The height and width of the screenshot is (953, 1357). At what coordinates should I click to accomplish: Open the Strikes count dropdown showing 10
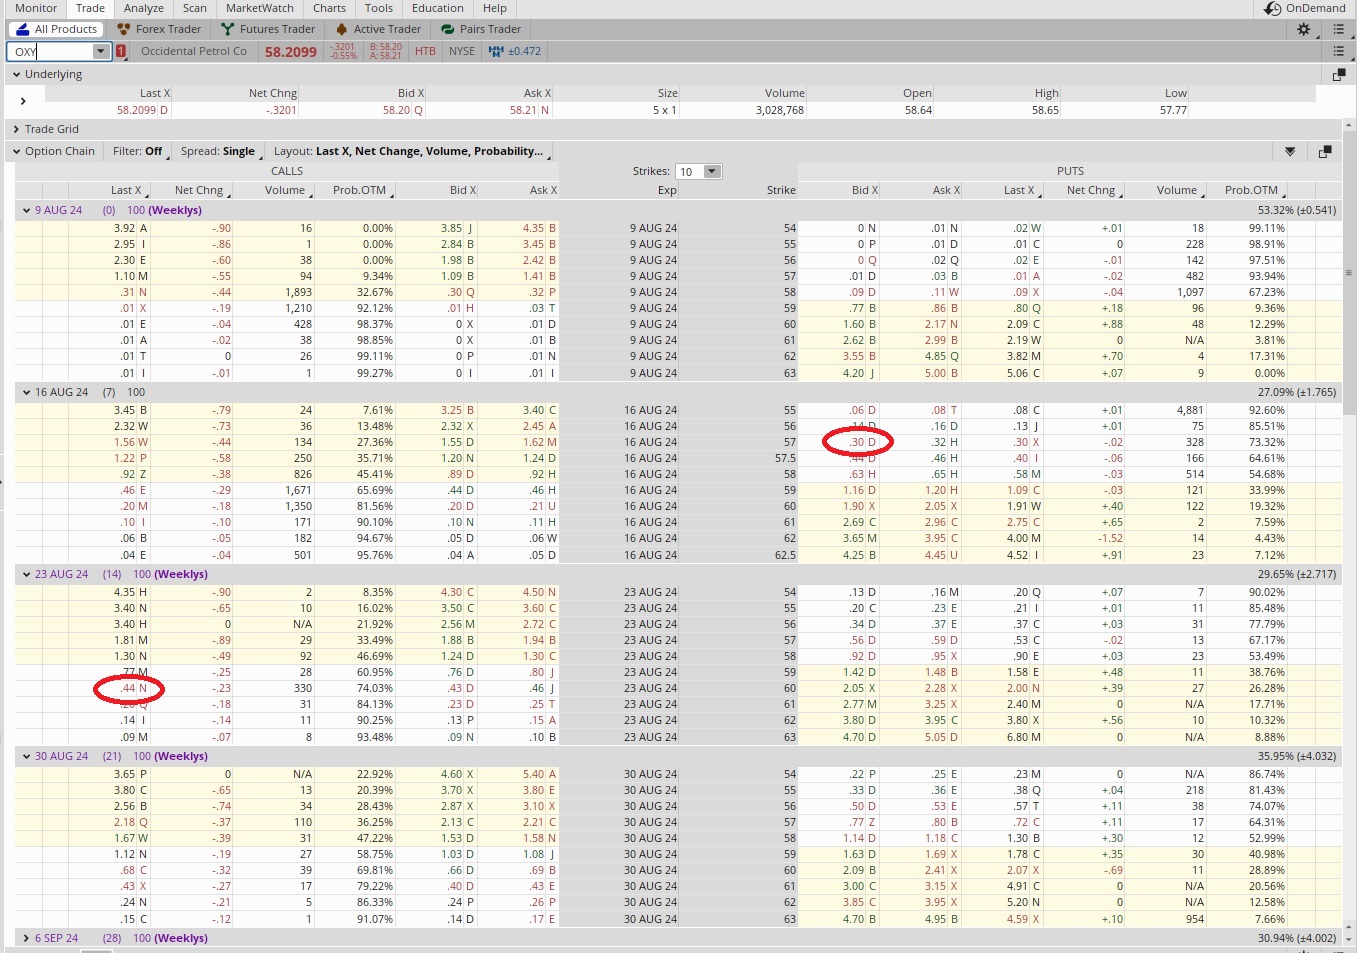[x=712, y=171]
